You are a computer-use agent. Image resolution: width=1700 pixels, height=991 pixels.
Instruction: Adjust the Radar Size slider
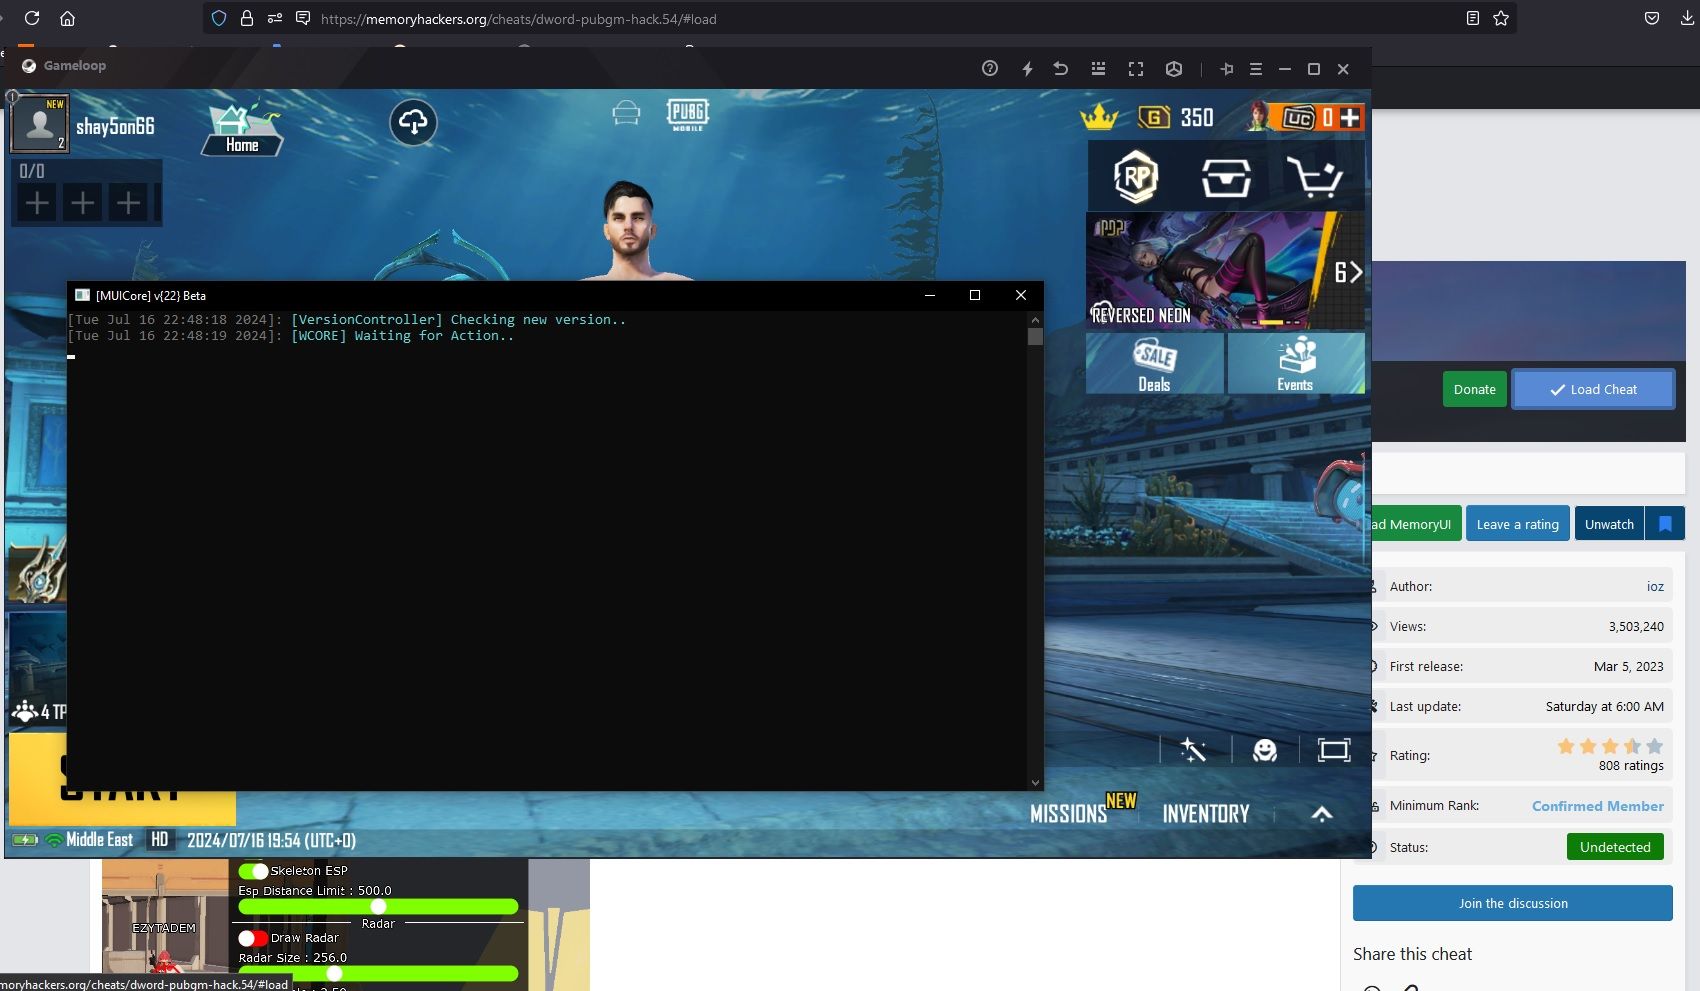click(378, 973)
